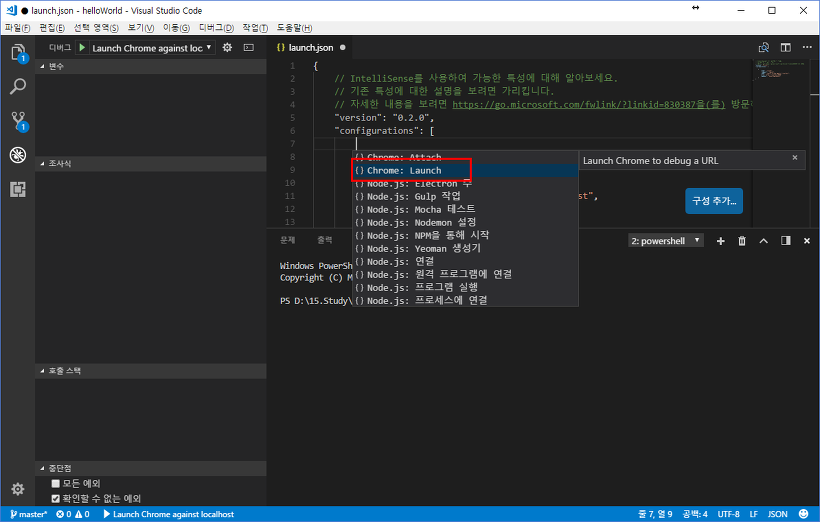Open the Search view

click(x=18, y=86)
